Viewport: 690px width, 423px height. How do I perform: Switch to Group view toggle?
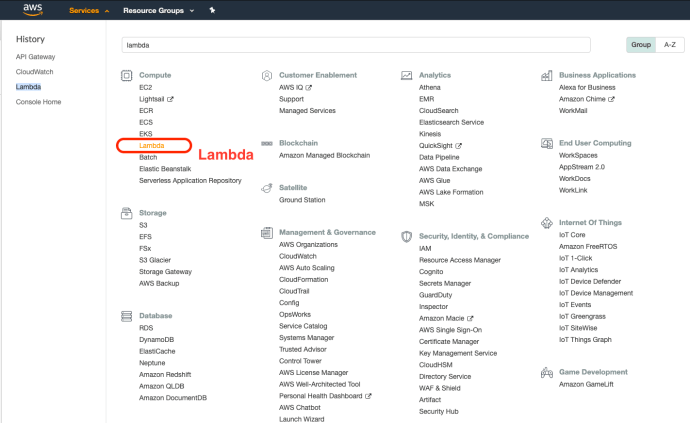(641, 45)
